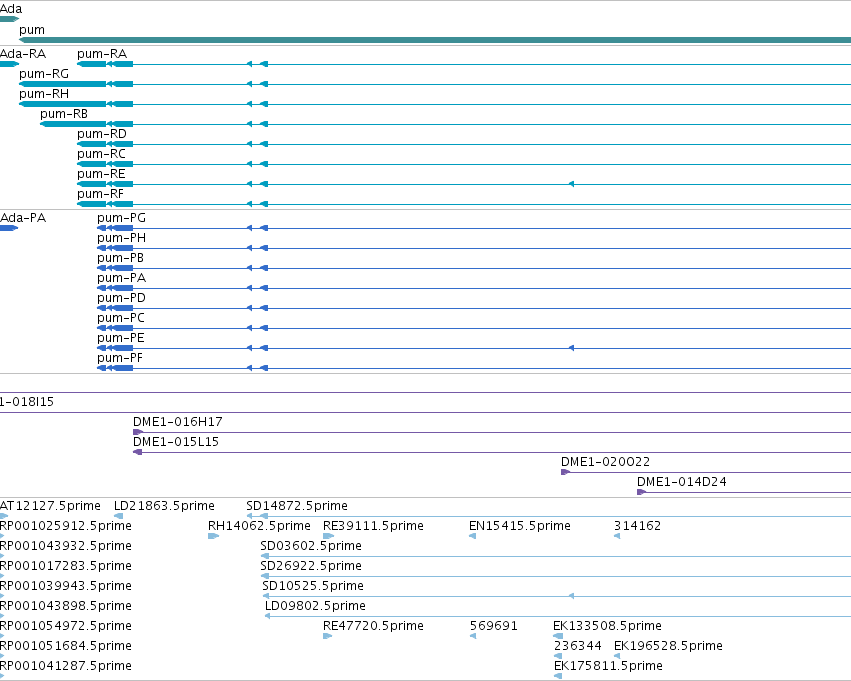This screenshot has width=851, height=681.
Task: Click BAC clone DME1-020O22
Action: click(606, 462)
